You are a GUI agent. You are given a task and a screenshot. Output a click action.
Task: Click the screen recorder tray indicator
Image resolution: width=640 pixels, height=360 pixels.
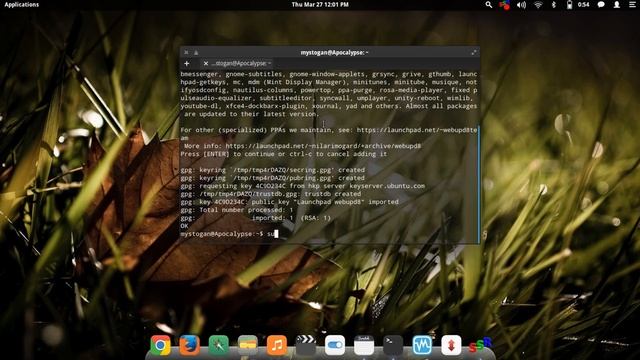pos(504,4)
